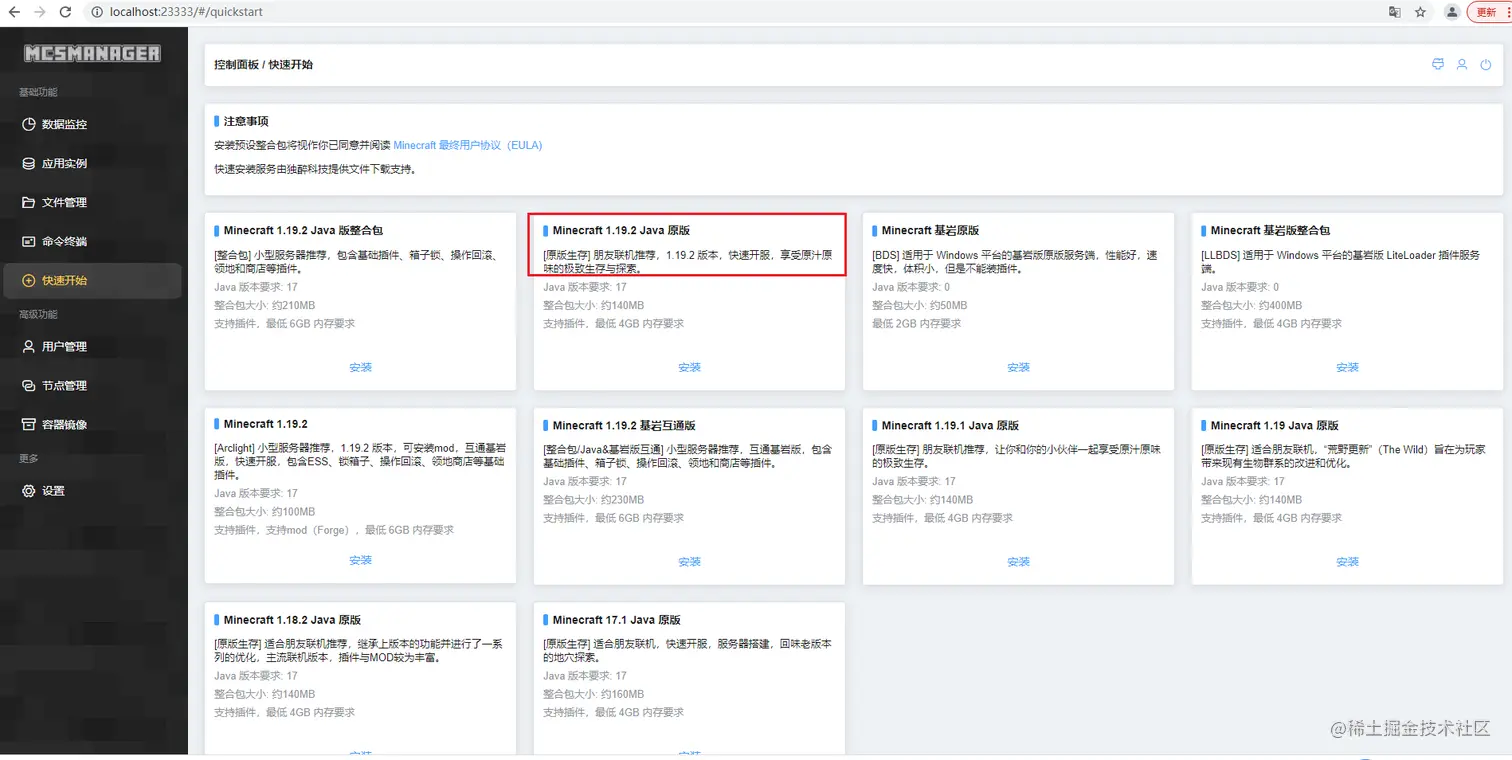The height and width of the screenshot is (760, 1512).
Task: Open 设置 in the sidebar
Action: pyautogui.click(x=91, y=490)
